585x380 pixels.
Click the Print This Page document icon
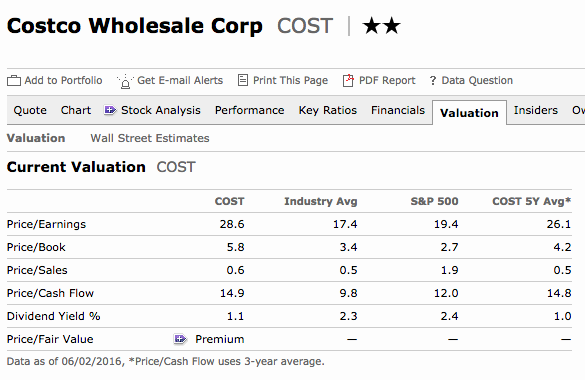(243, 80)
